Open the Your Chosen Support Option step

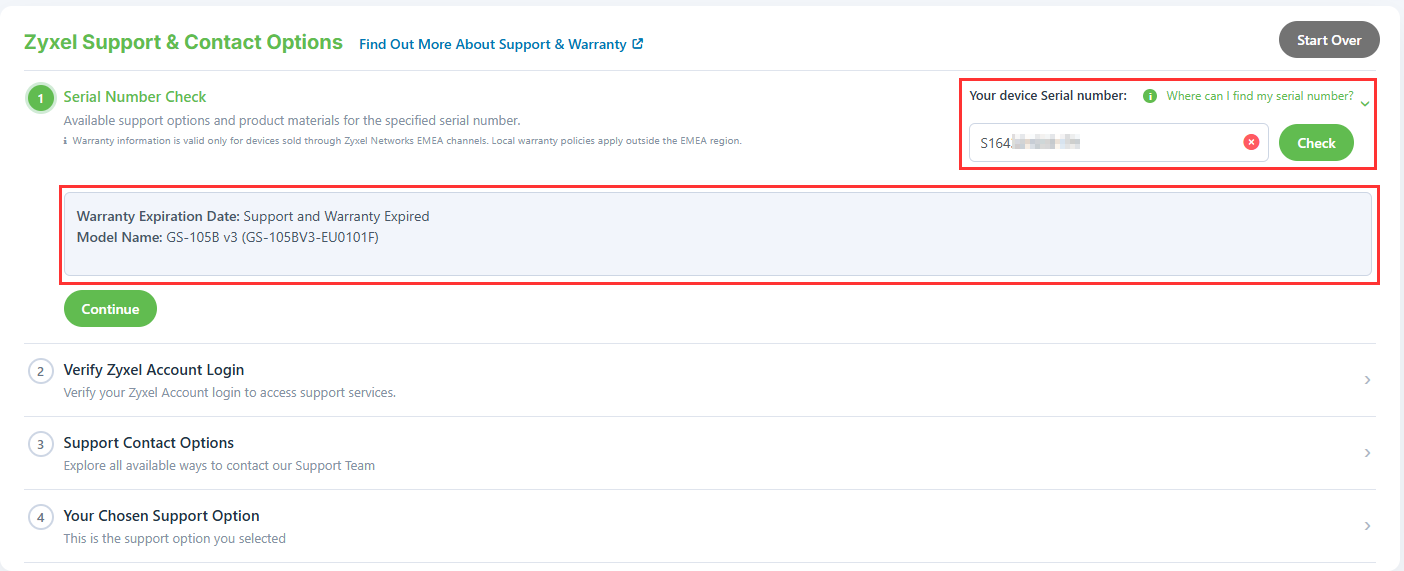[162, 516]
